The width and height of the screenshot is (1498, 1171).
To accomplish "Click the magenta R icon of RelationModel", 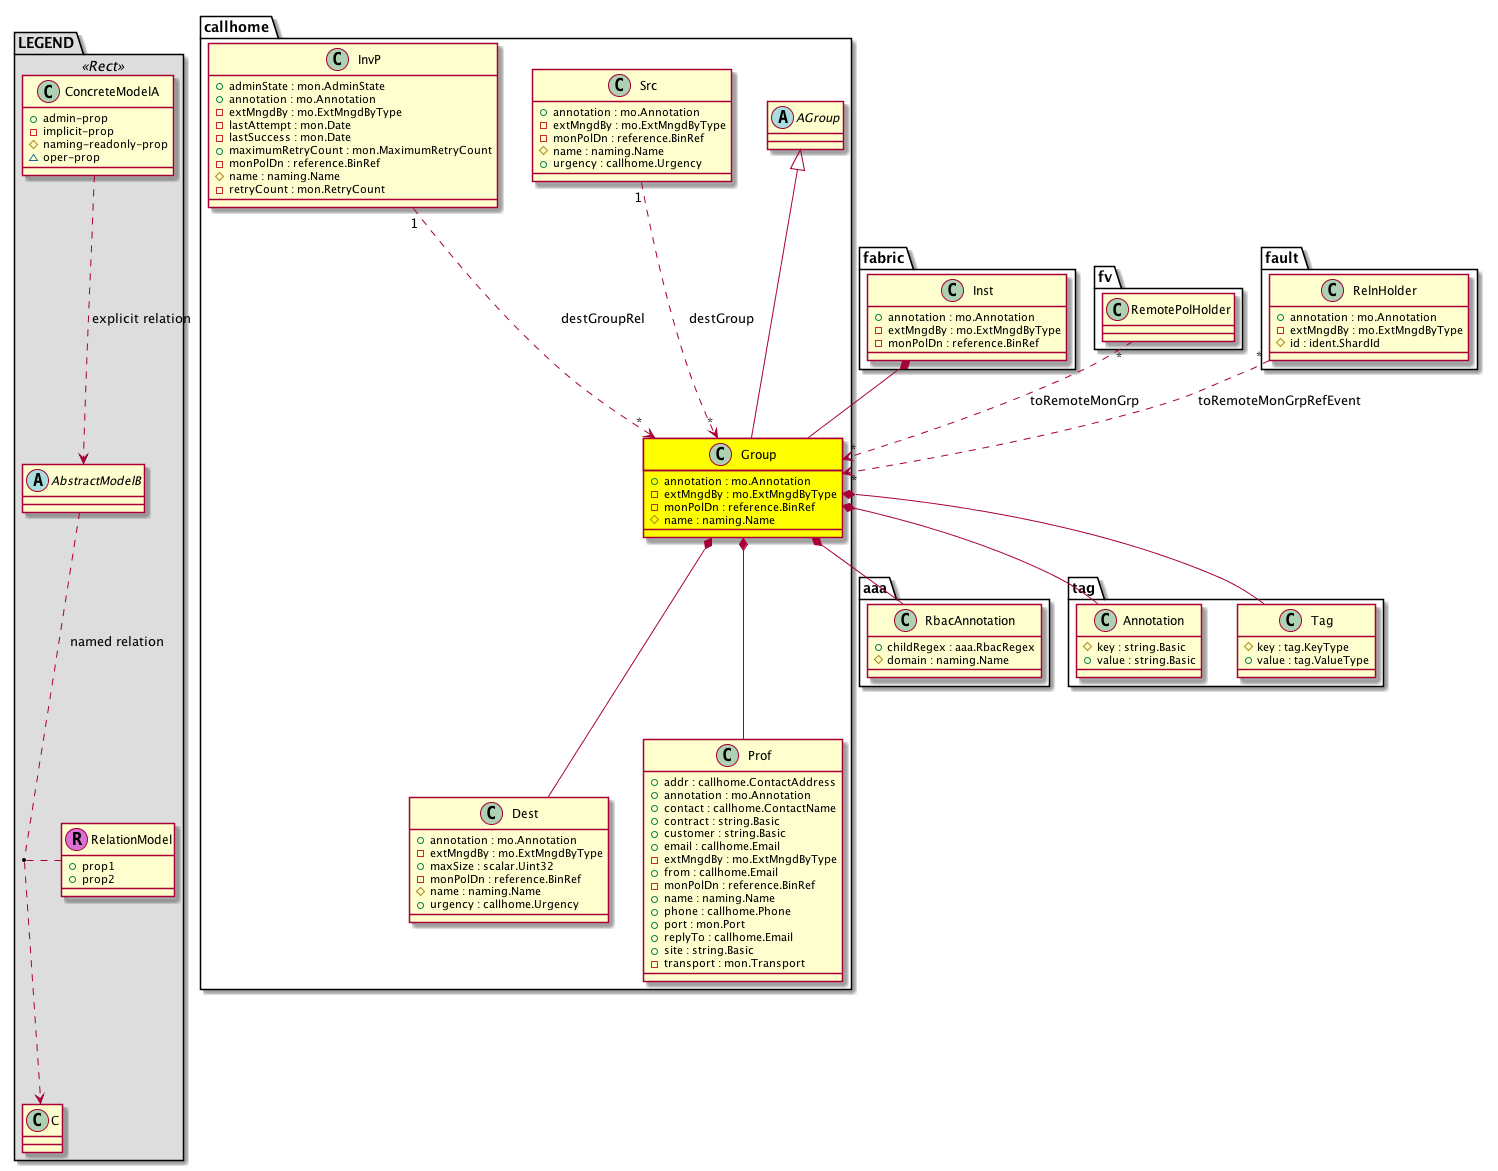I will point(76,839).
